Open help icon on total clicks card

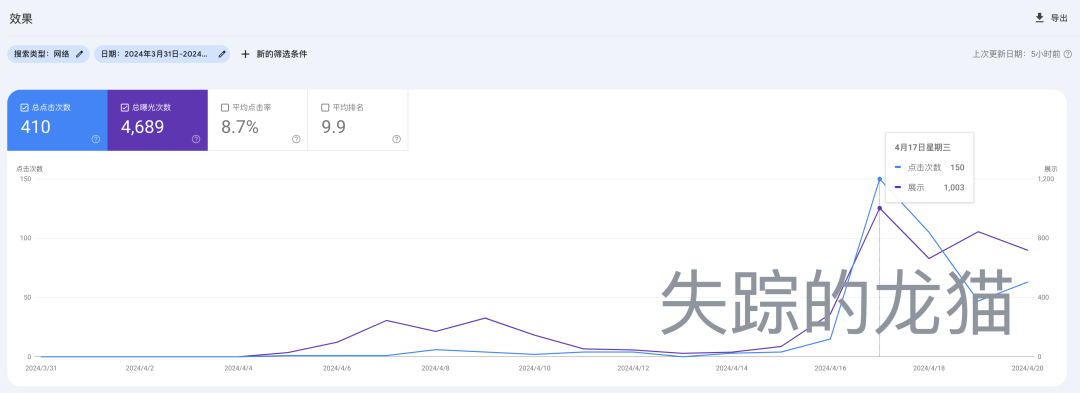[x=96, y=139]
